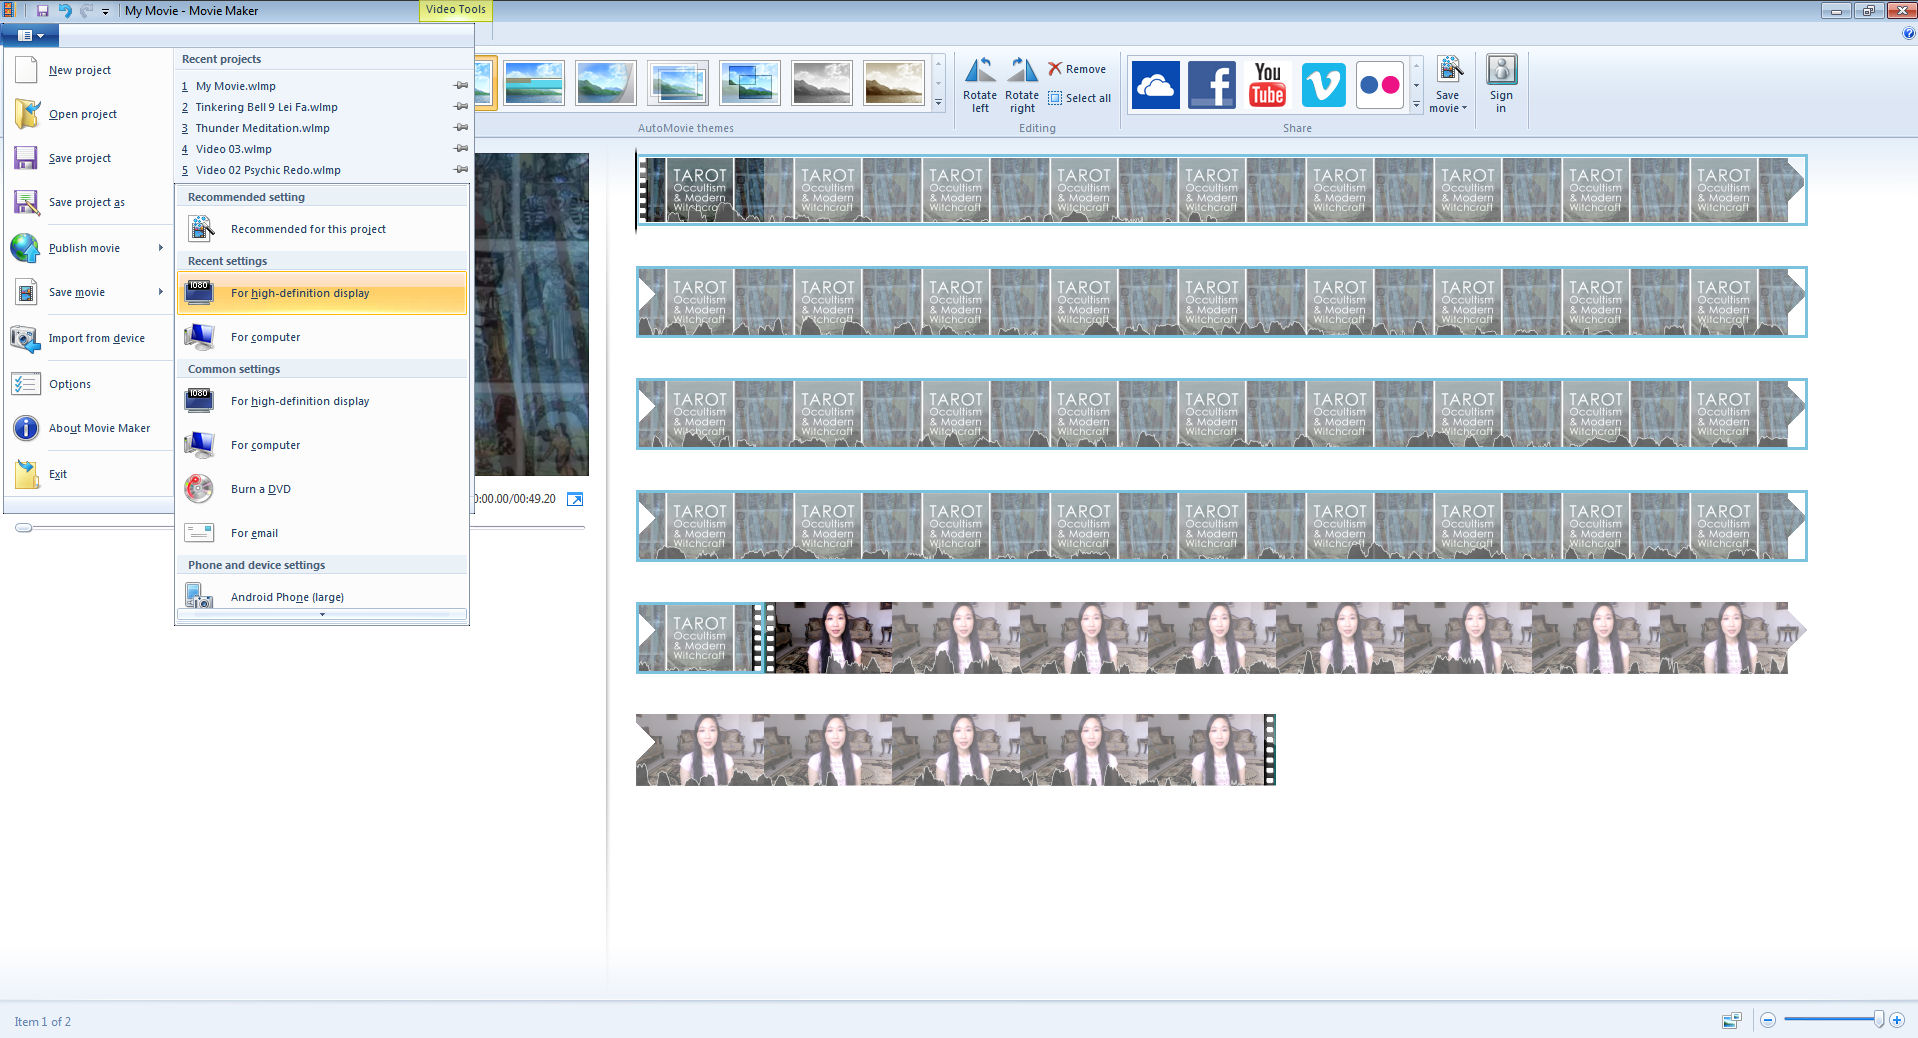Choose Burn a DVD setting
Screen dimensions: 1918x1038
tap(260, 489)
